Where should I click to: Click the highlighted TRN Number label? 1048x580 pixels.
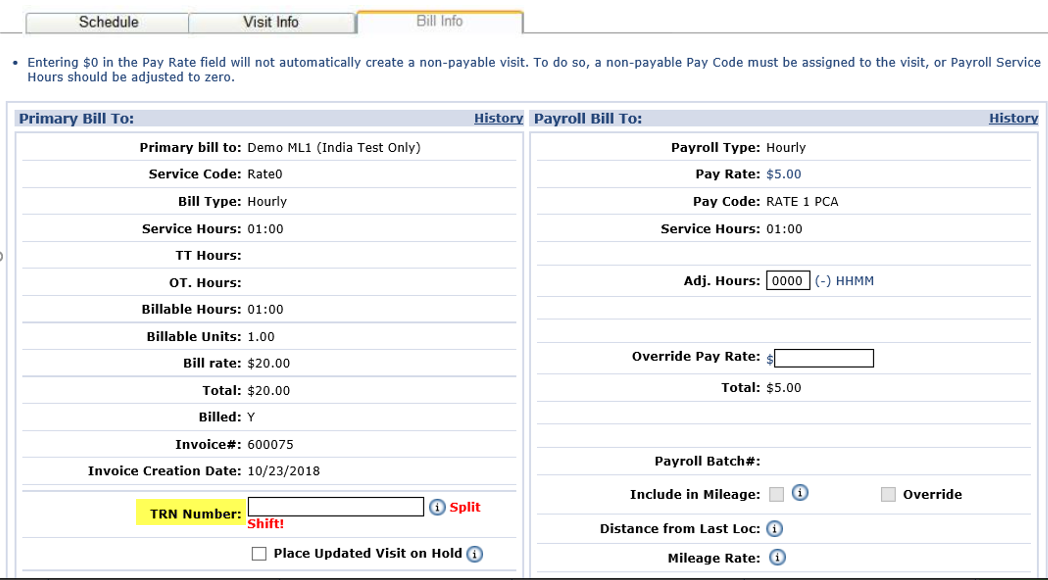click(191, 514)
